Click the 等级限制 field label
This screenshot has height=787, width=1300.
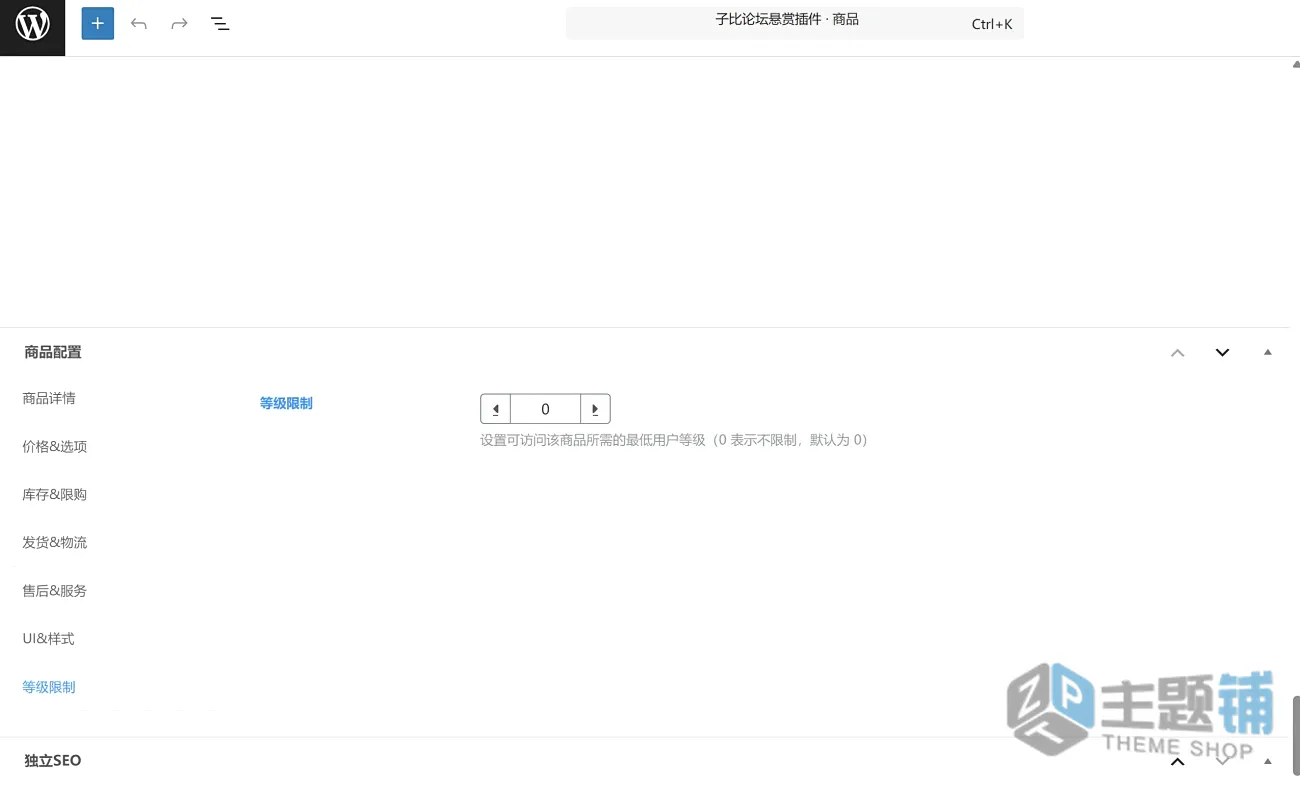[x=286, y=403]
